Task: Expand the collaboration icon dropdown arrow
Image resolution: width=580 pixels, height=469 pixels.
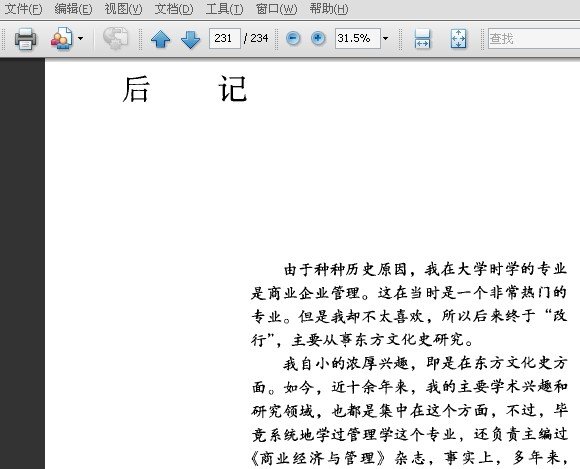Action: (x=80, y=38)
